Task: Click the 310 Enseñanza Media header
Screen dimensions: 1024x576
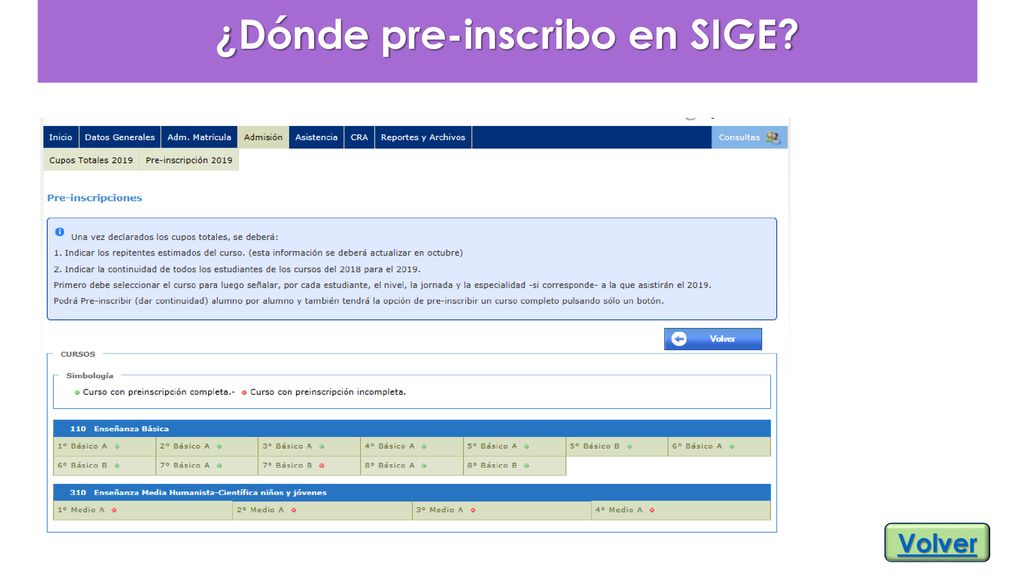Action: coord(412,492)
